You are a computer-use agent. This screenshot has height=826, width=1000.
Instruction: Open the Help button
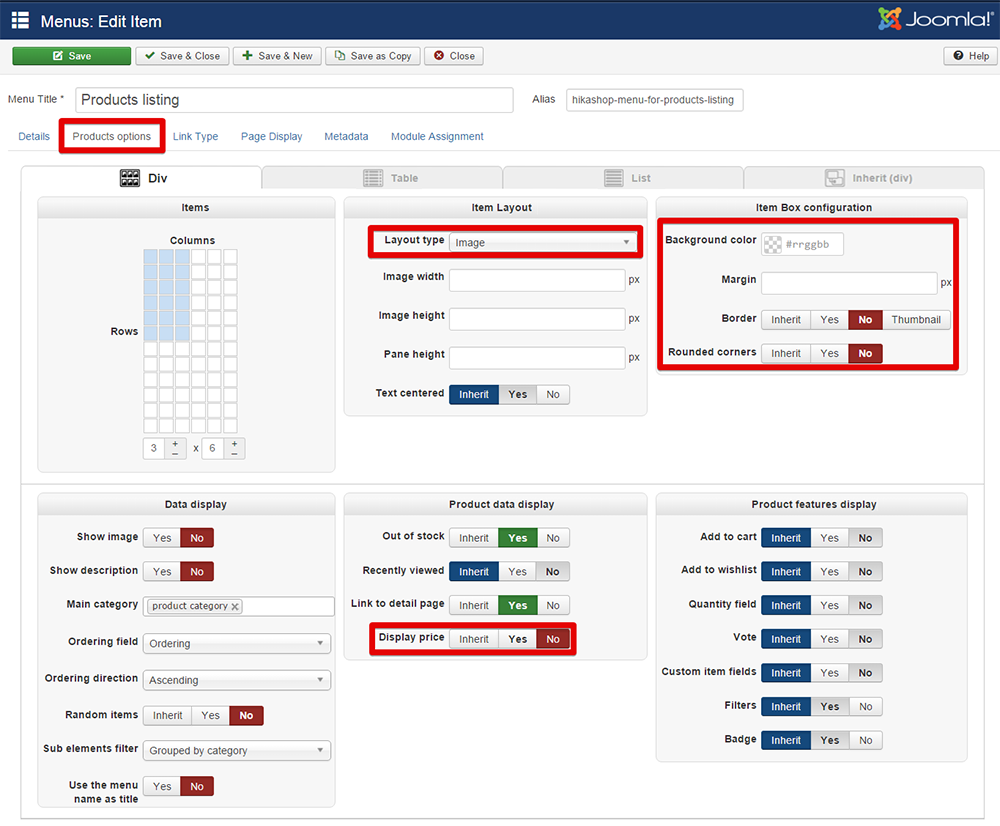971,56
